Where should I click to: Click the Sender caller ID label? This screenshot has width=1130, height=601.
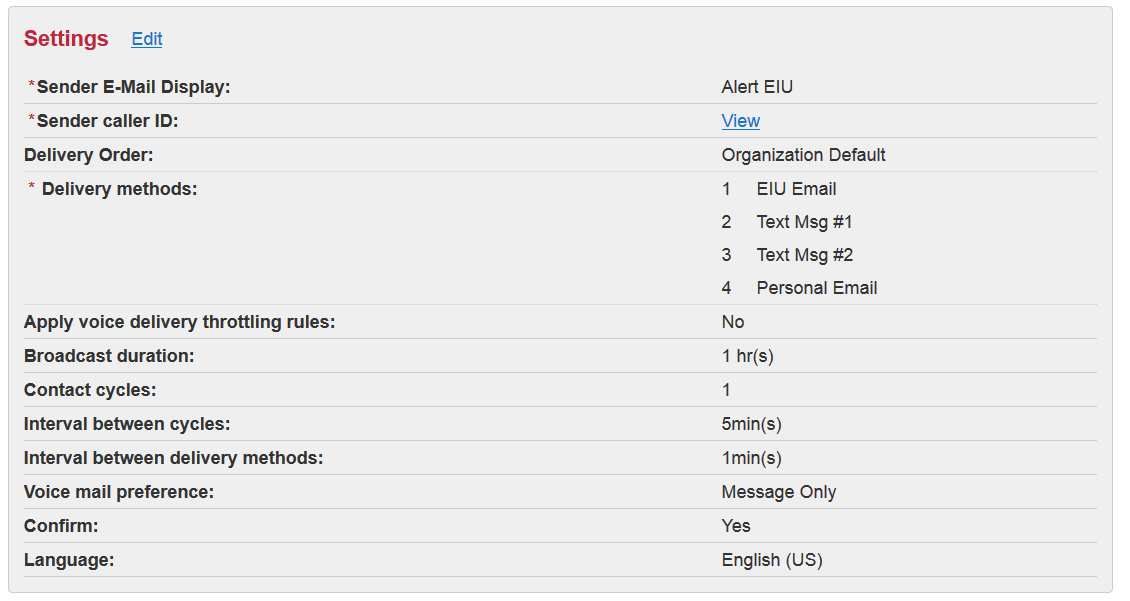tap(107, 121)
